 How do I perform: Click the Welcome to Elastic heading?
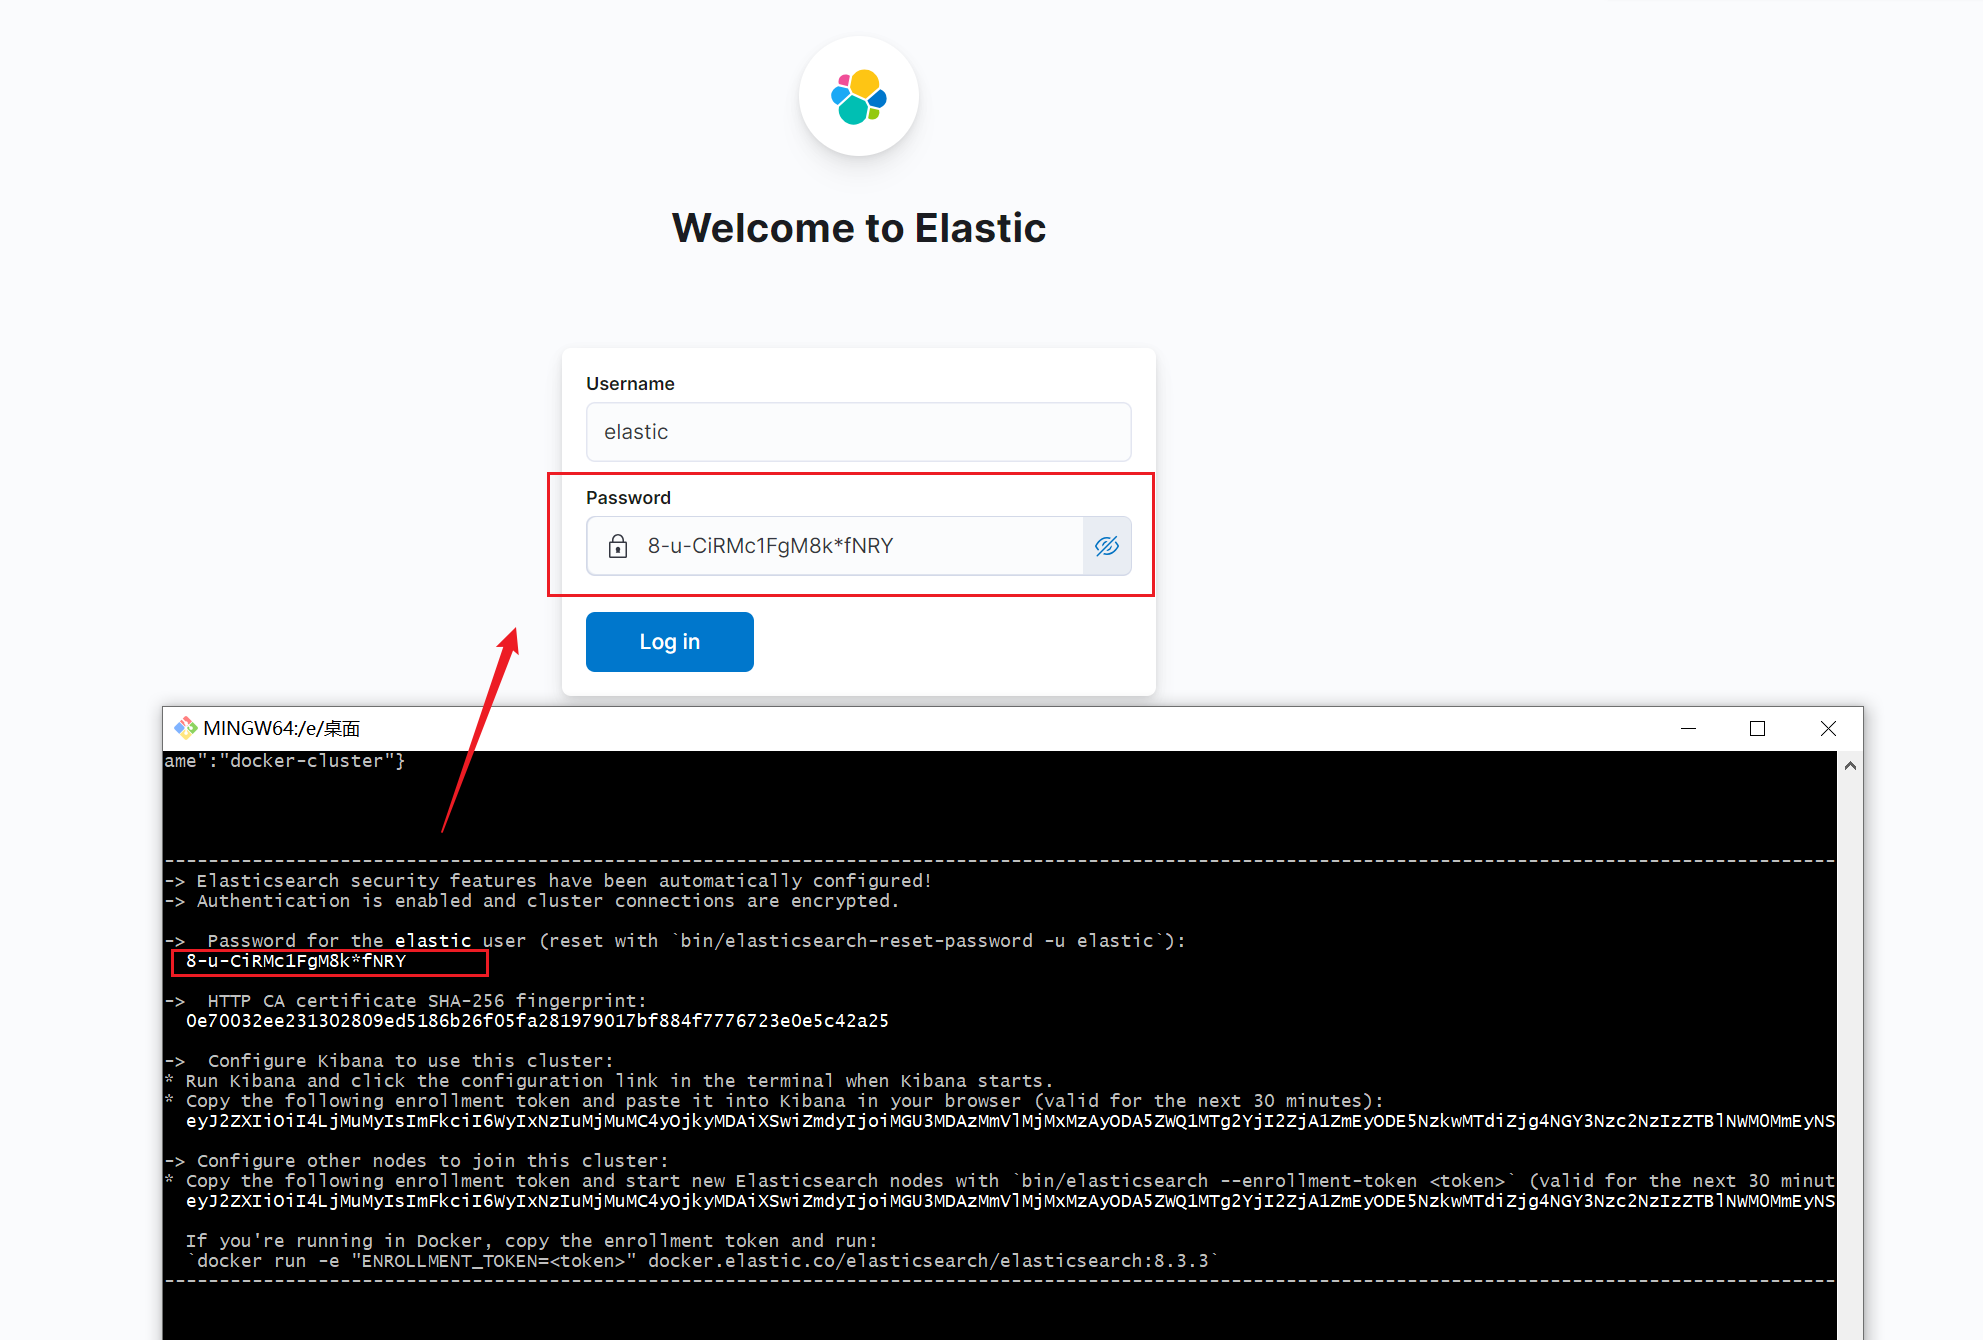click(x=859, y=228)
